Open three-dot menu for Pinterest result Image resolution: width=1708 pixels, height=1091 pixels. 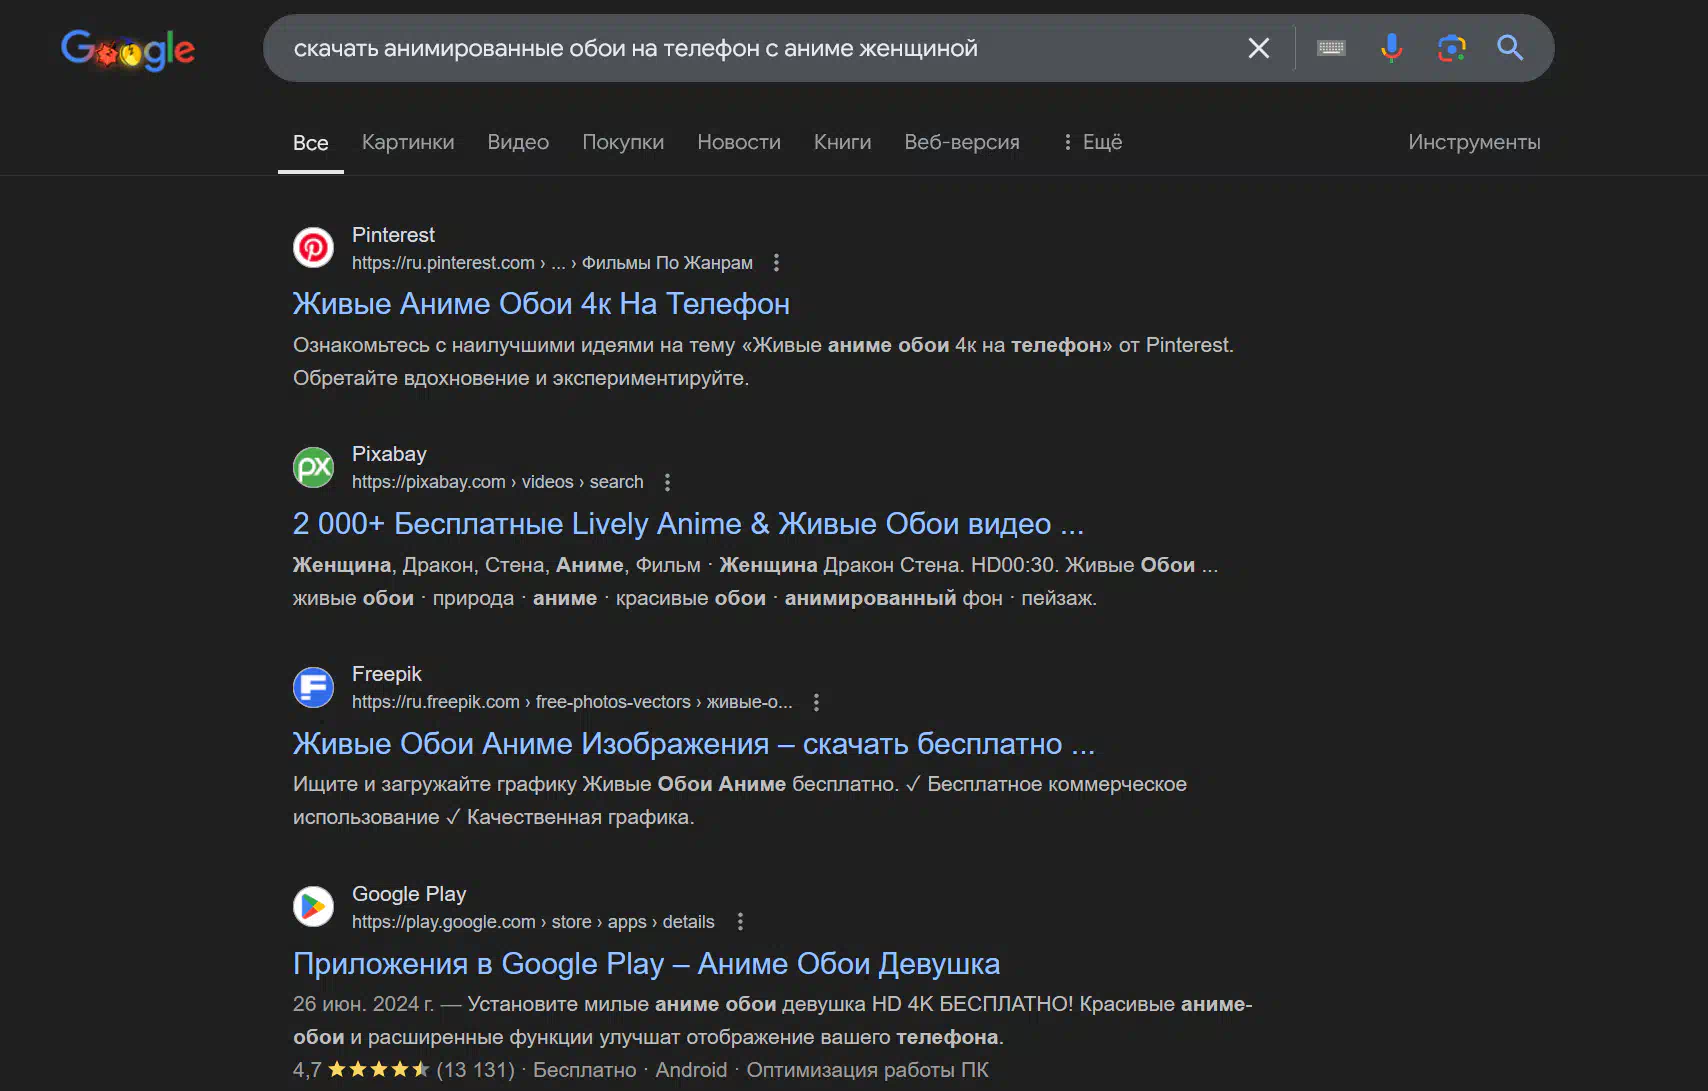[x=776, y=263]
